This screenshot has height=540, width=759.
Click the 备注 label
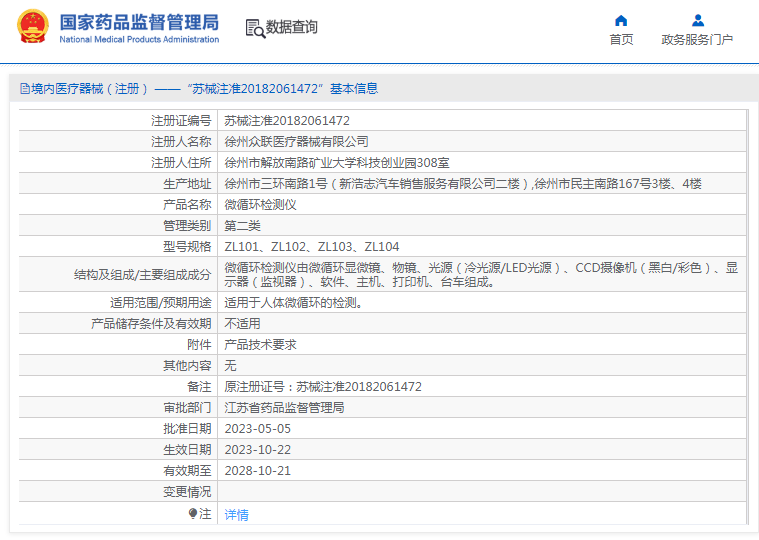[199, 387]
